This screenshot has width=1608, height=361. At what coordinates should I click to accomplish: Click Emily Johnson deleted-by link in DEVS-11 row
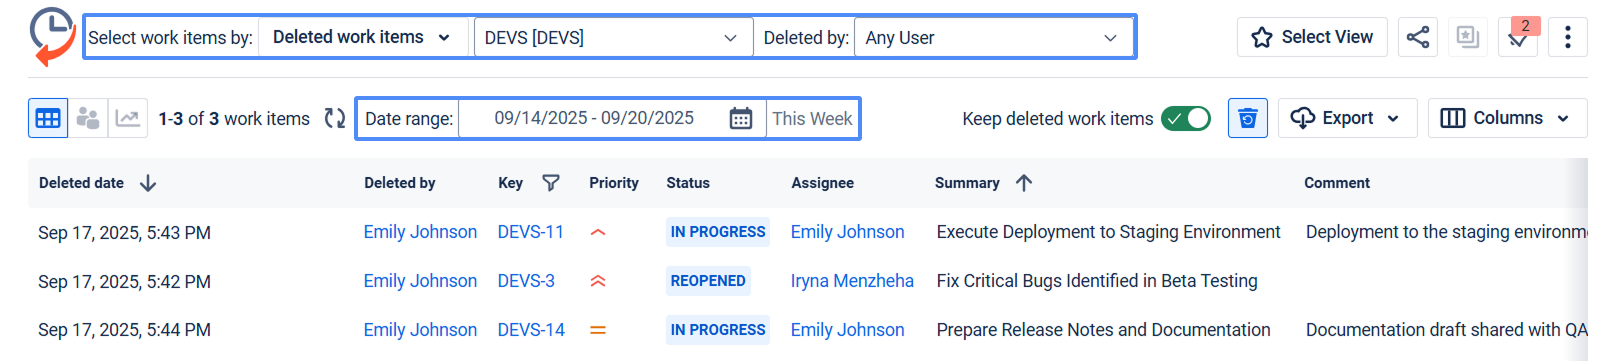(420, 232)
